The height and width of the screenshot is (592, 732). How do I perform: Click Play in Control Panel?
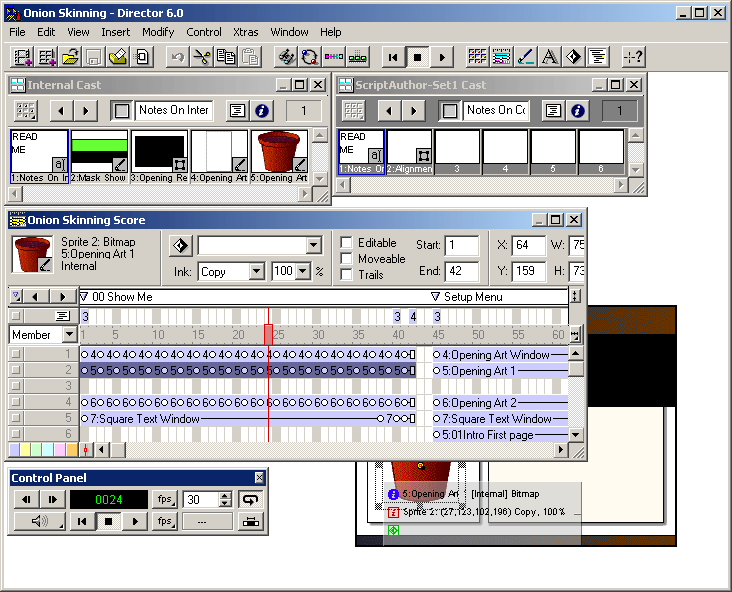pos(135,521)
